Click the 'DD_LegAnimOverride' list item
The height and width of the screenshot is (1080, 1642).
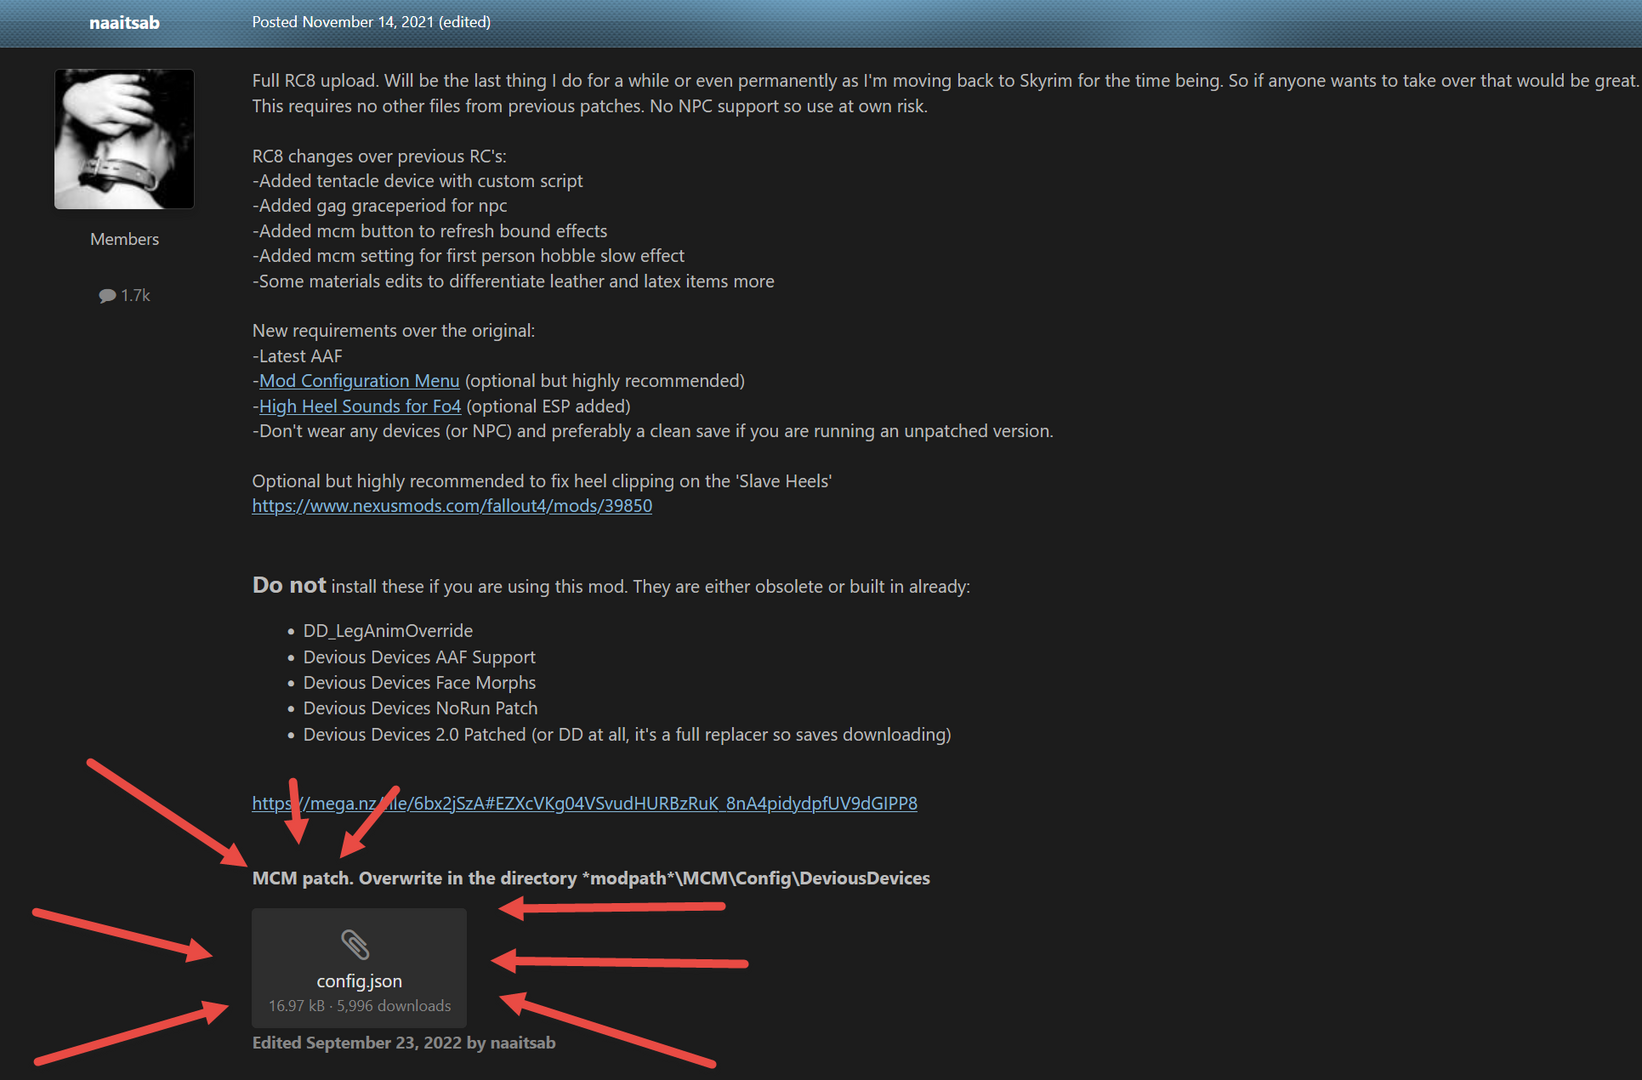(x=388, y=631)
